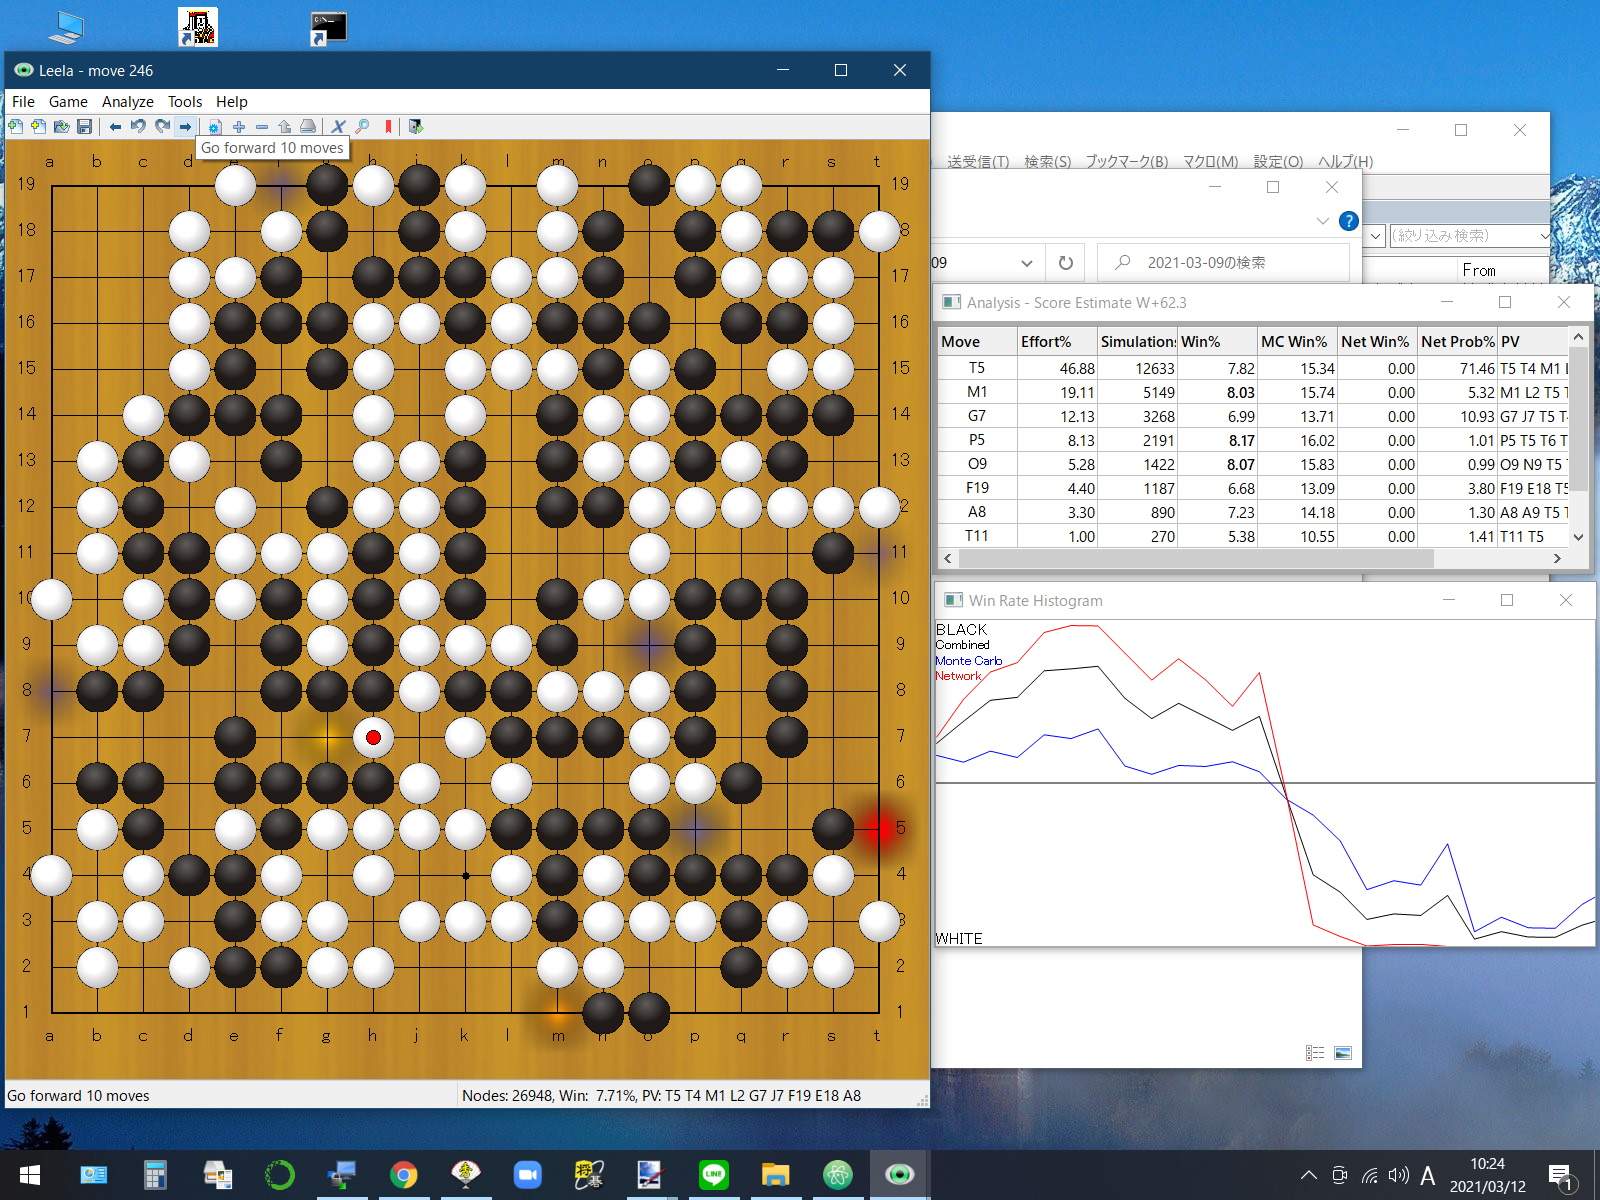Open the Tools menu

[184, 101]
